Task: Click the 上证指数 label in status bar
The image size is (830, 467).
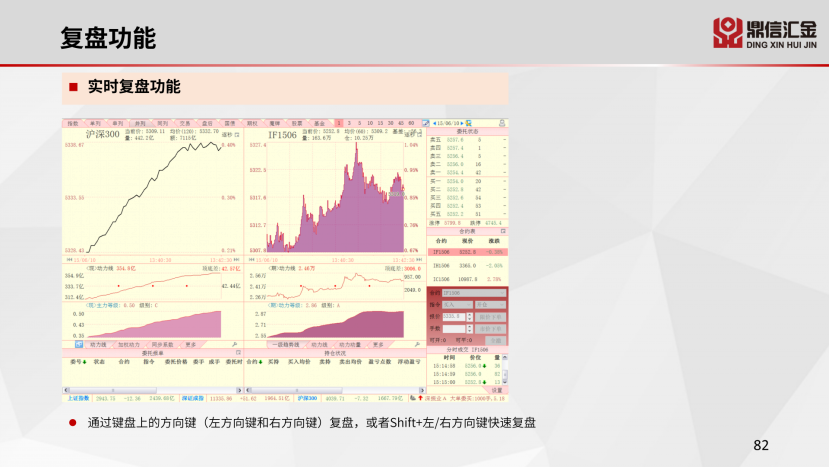Action: click(x=78, y=397)
